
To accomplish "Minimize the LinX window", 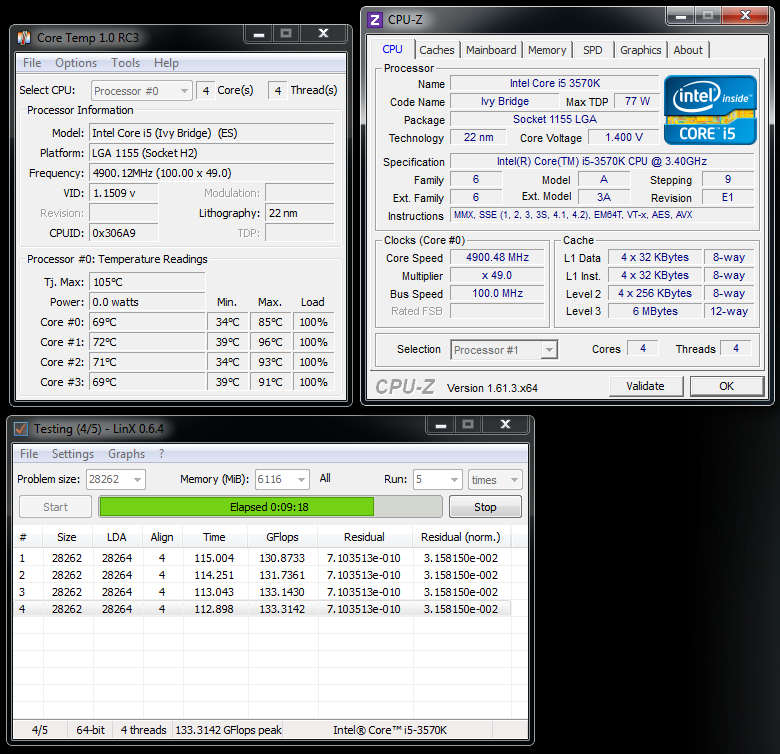I will tap(441, 425).
